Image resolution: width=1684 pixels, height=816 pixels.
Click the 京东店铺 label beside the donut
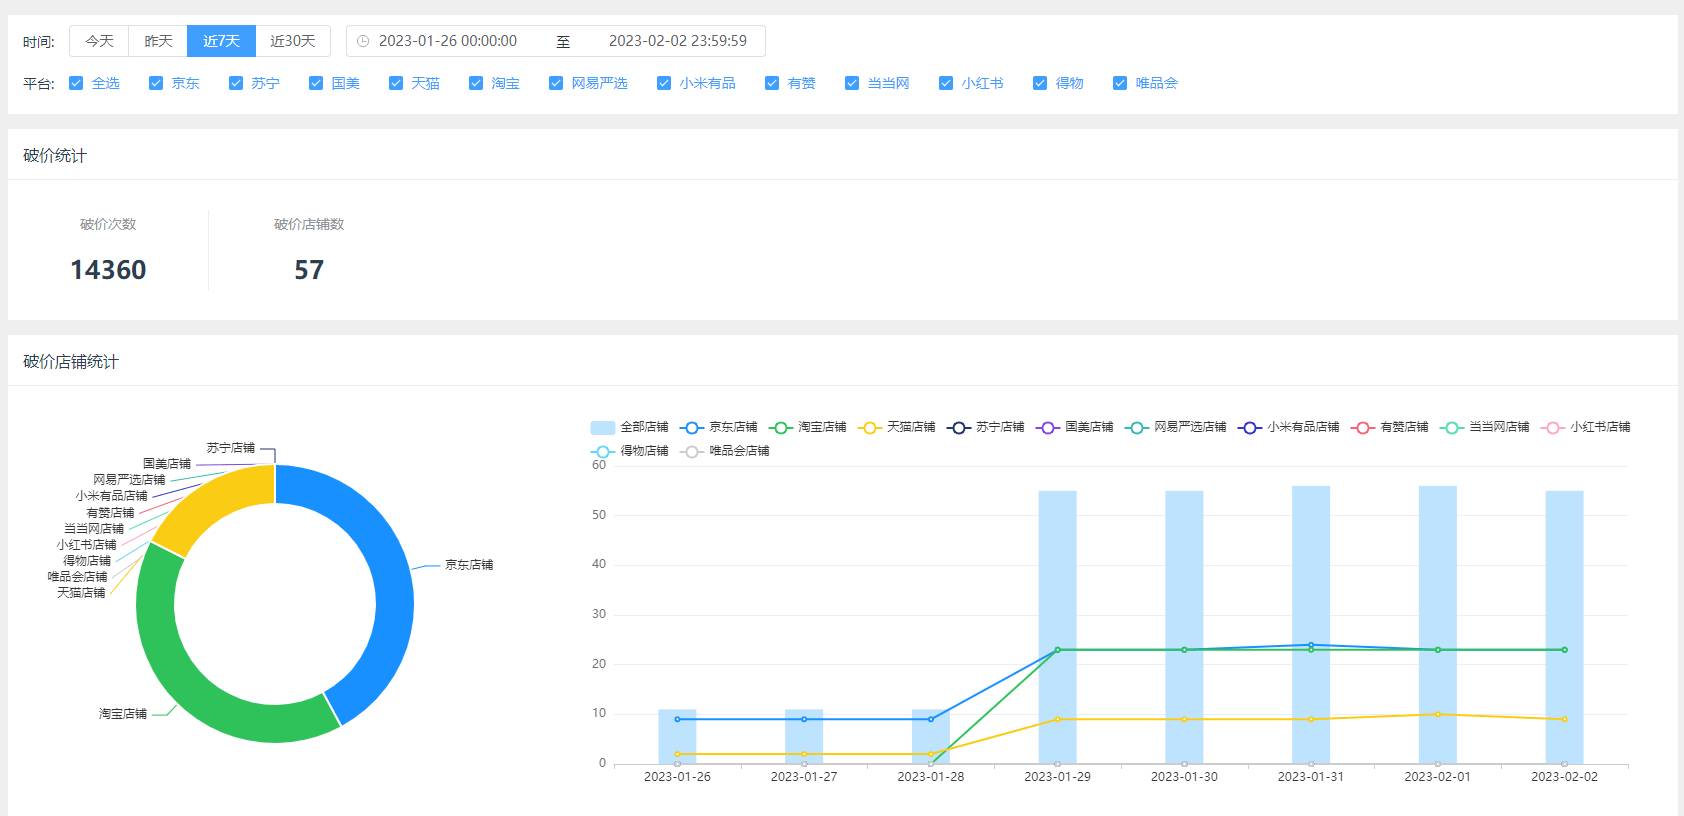click(x=469, y=565)
